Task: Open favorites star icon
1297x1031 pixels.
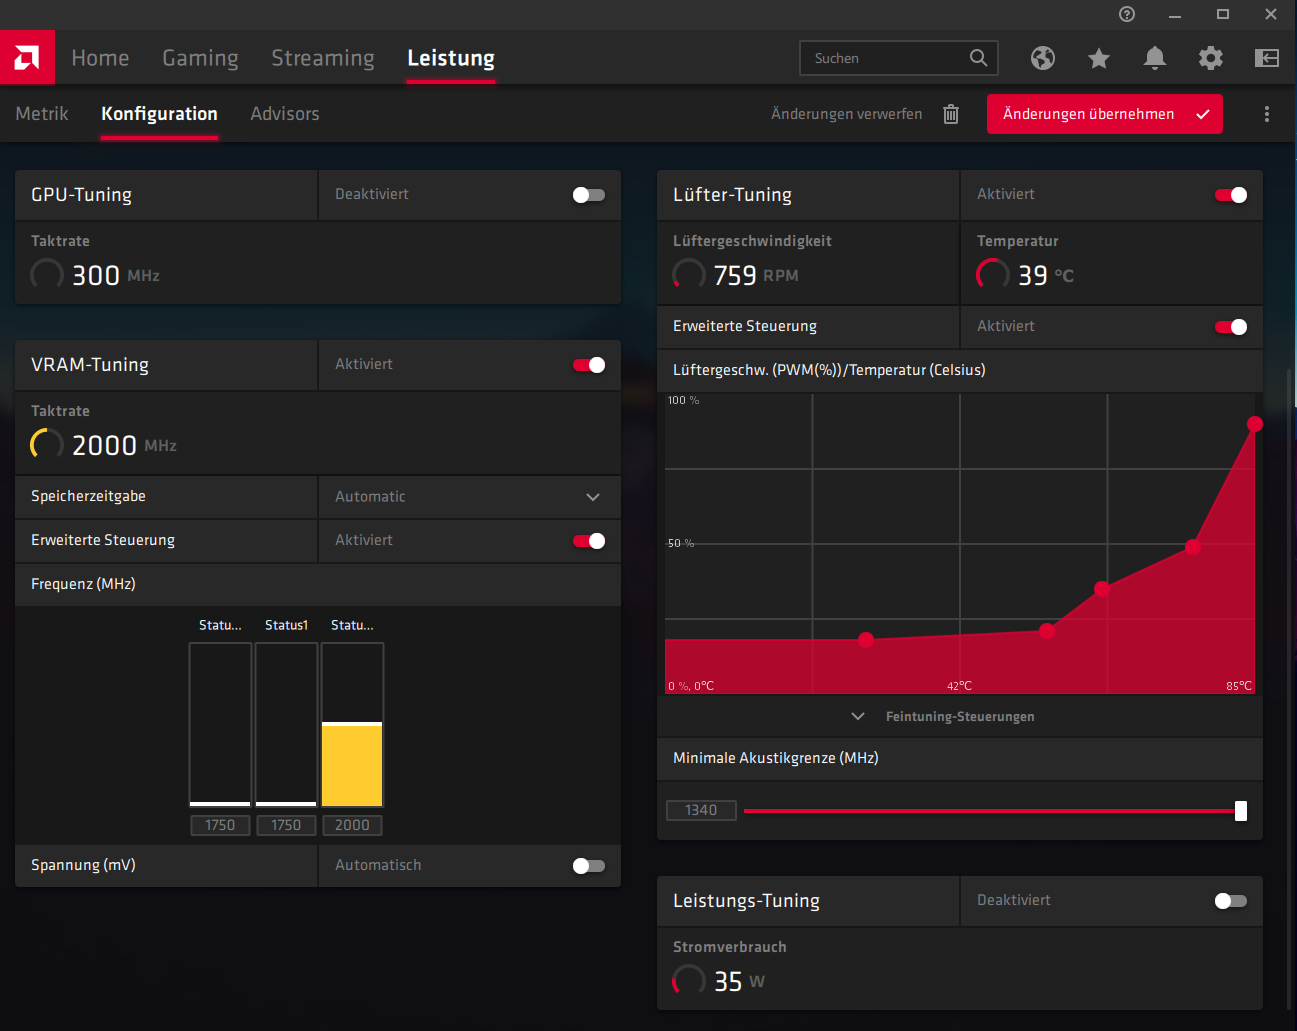Action: click(x=1099, y=58)
